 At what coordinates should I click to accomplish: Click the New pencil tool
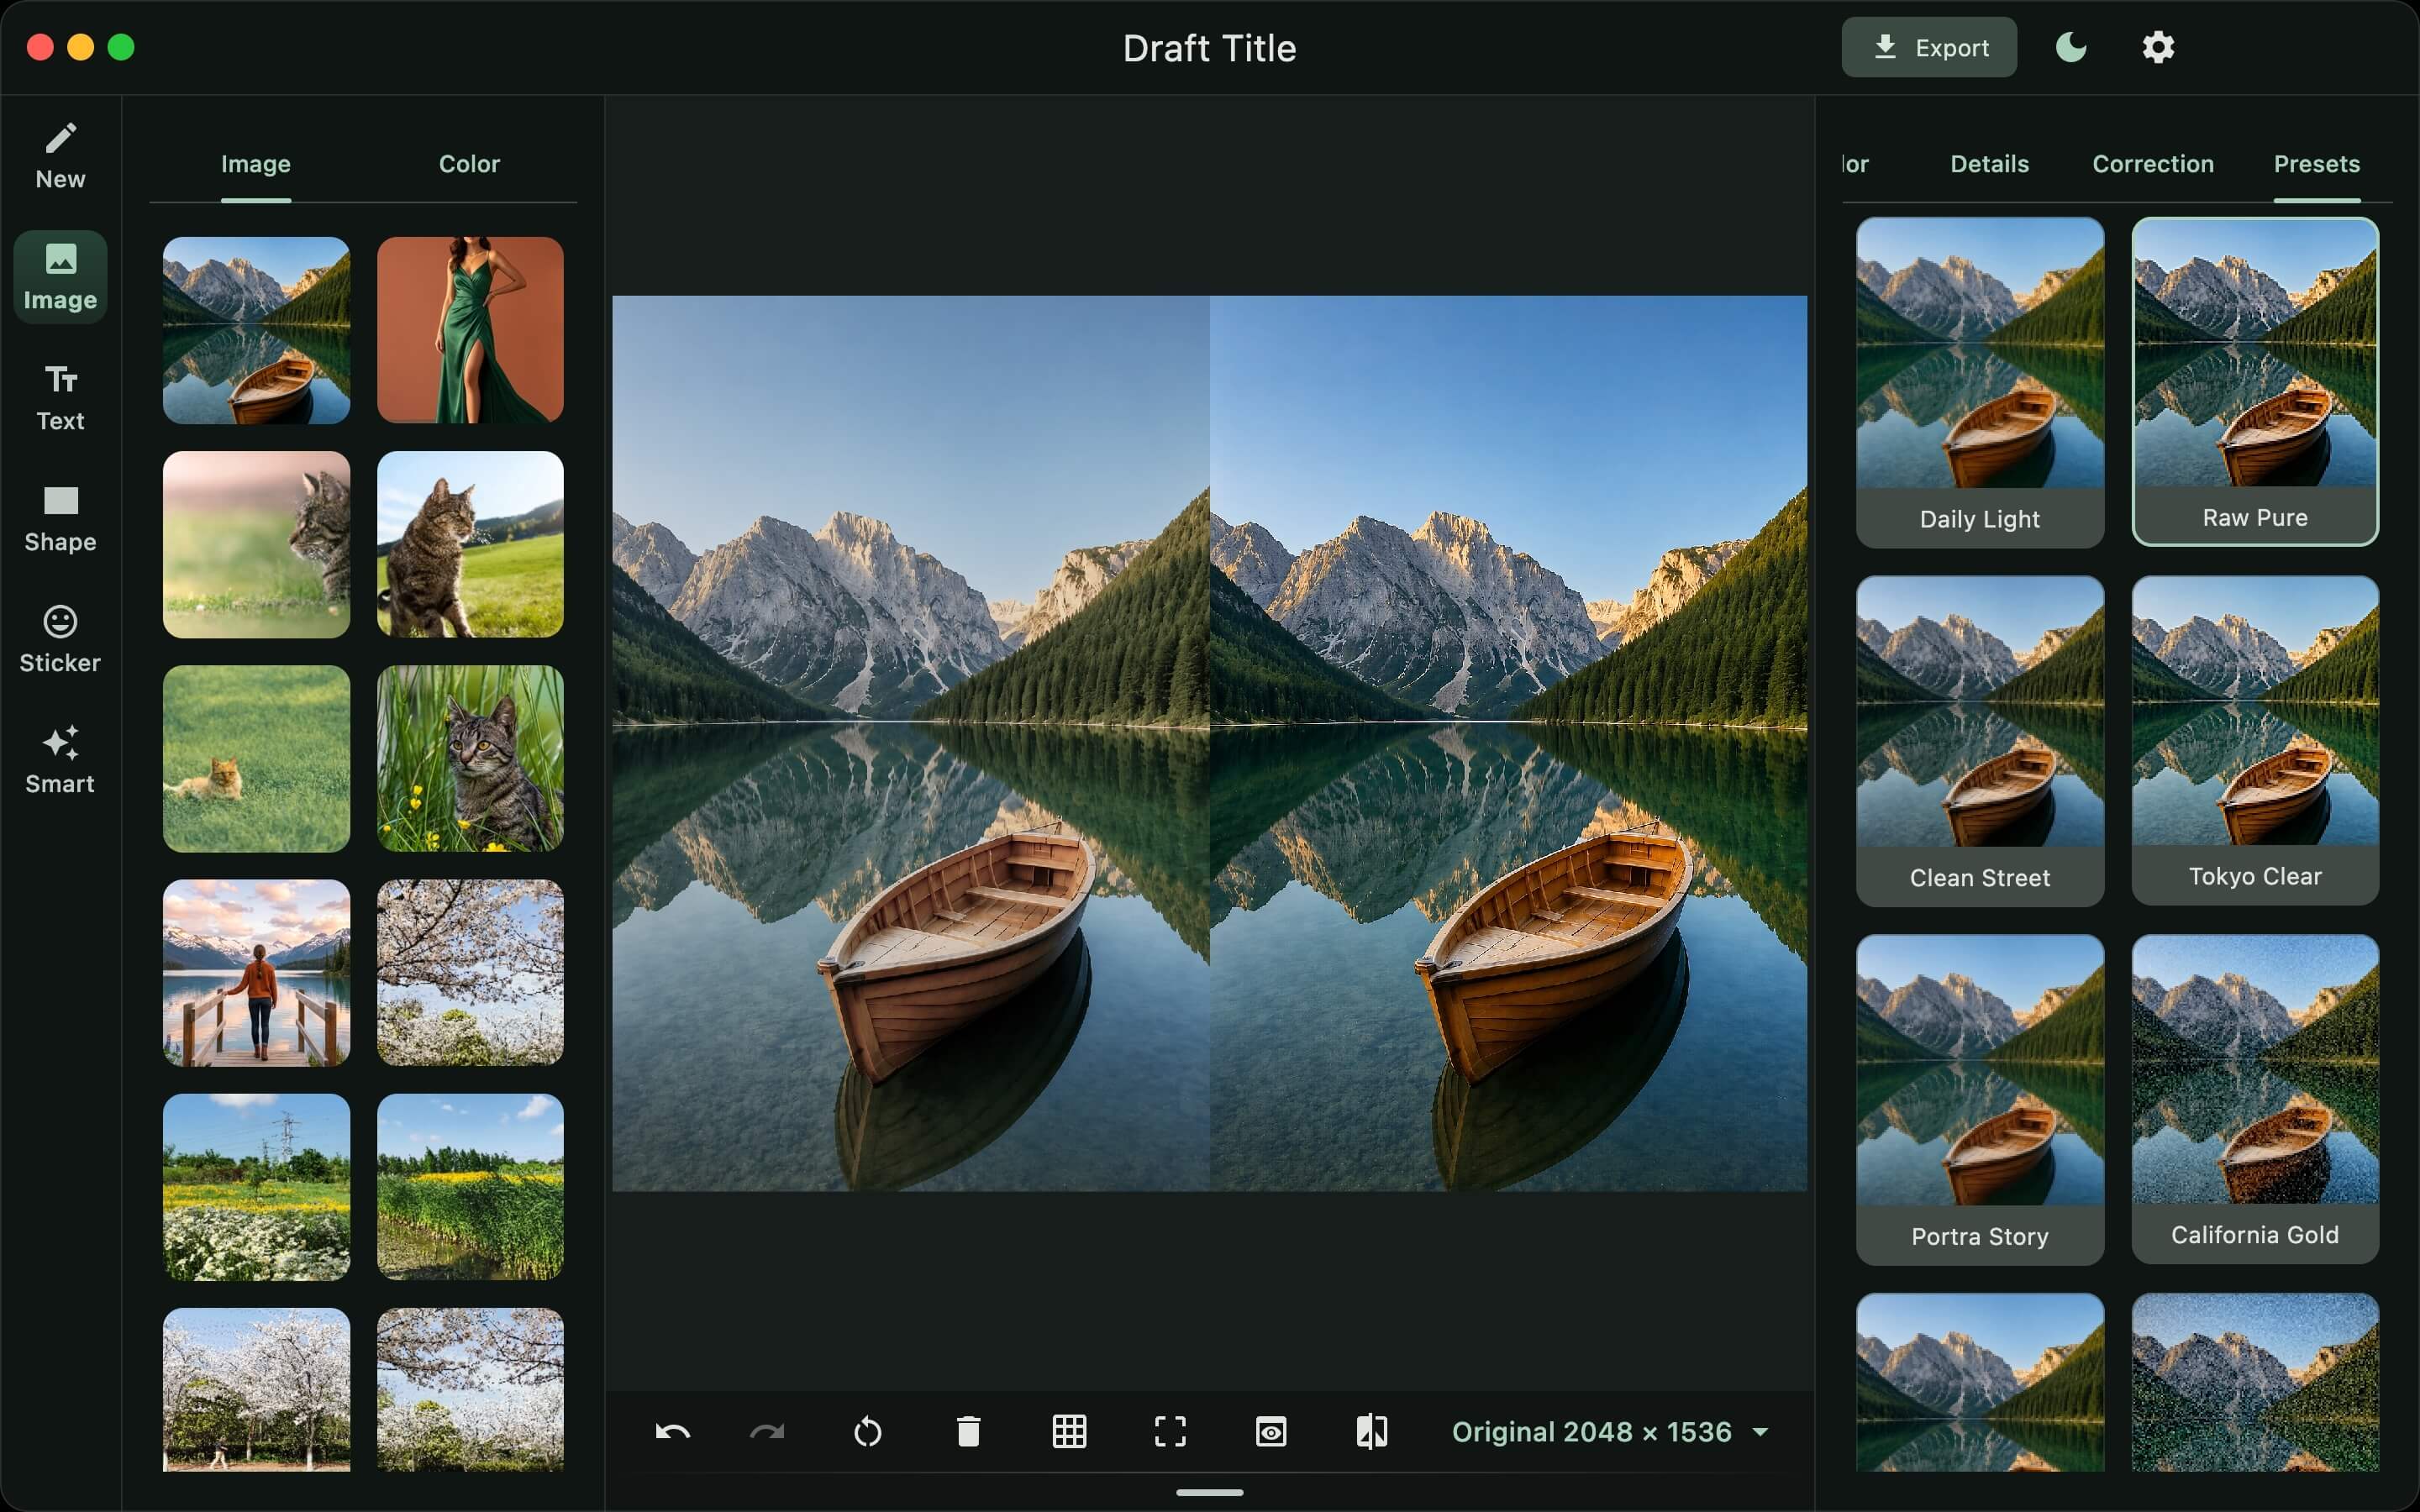(60, 156)
